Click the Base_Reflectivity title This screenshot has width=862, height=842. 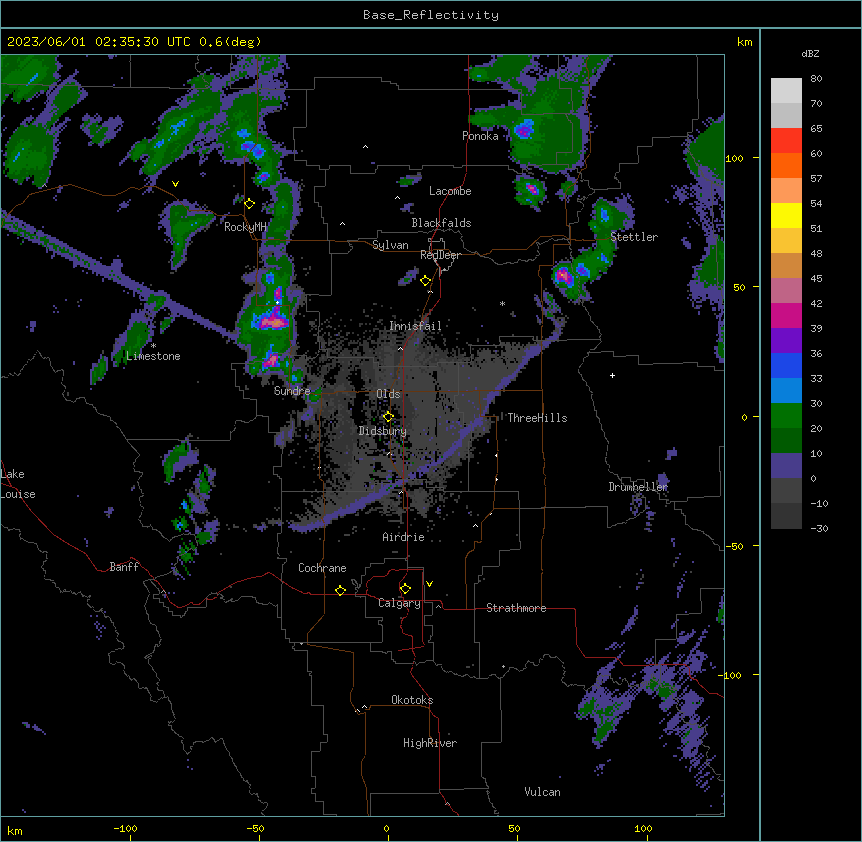tap(431, 15)
